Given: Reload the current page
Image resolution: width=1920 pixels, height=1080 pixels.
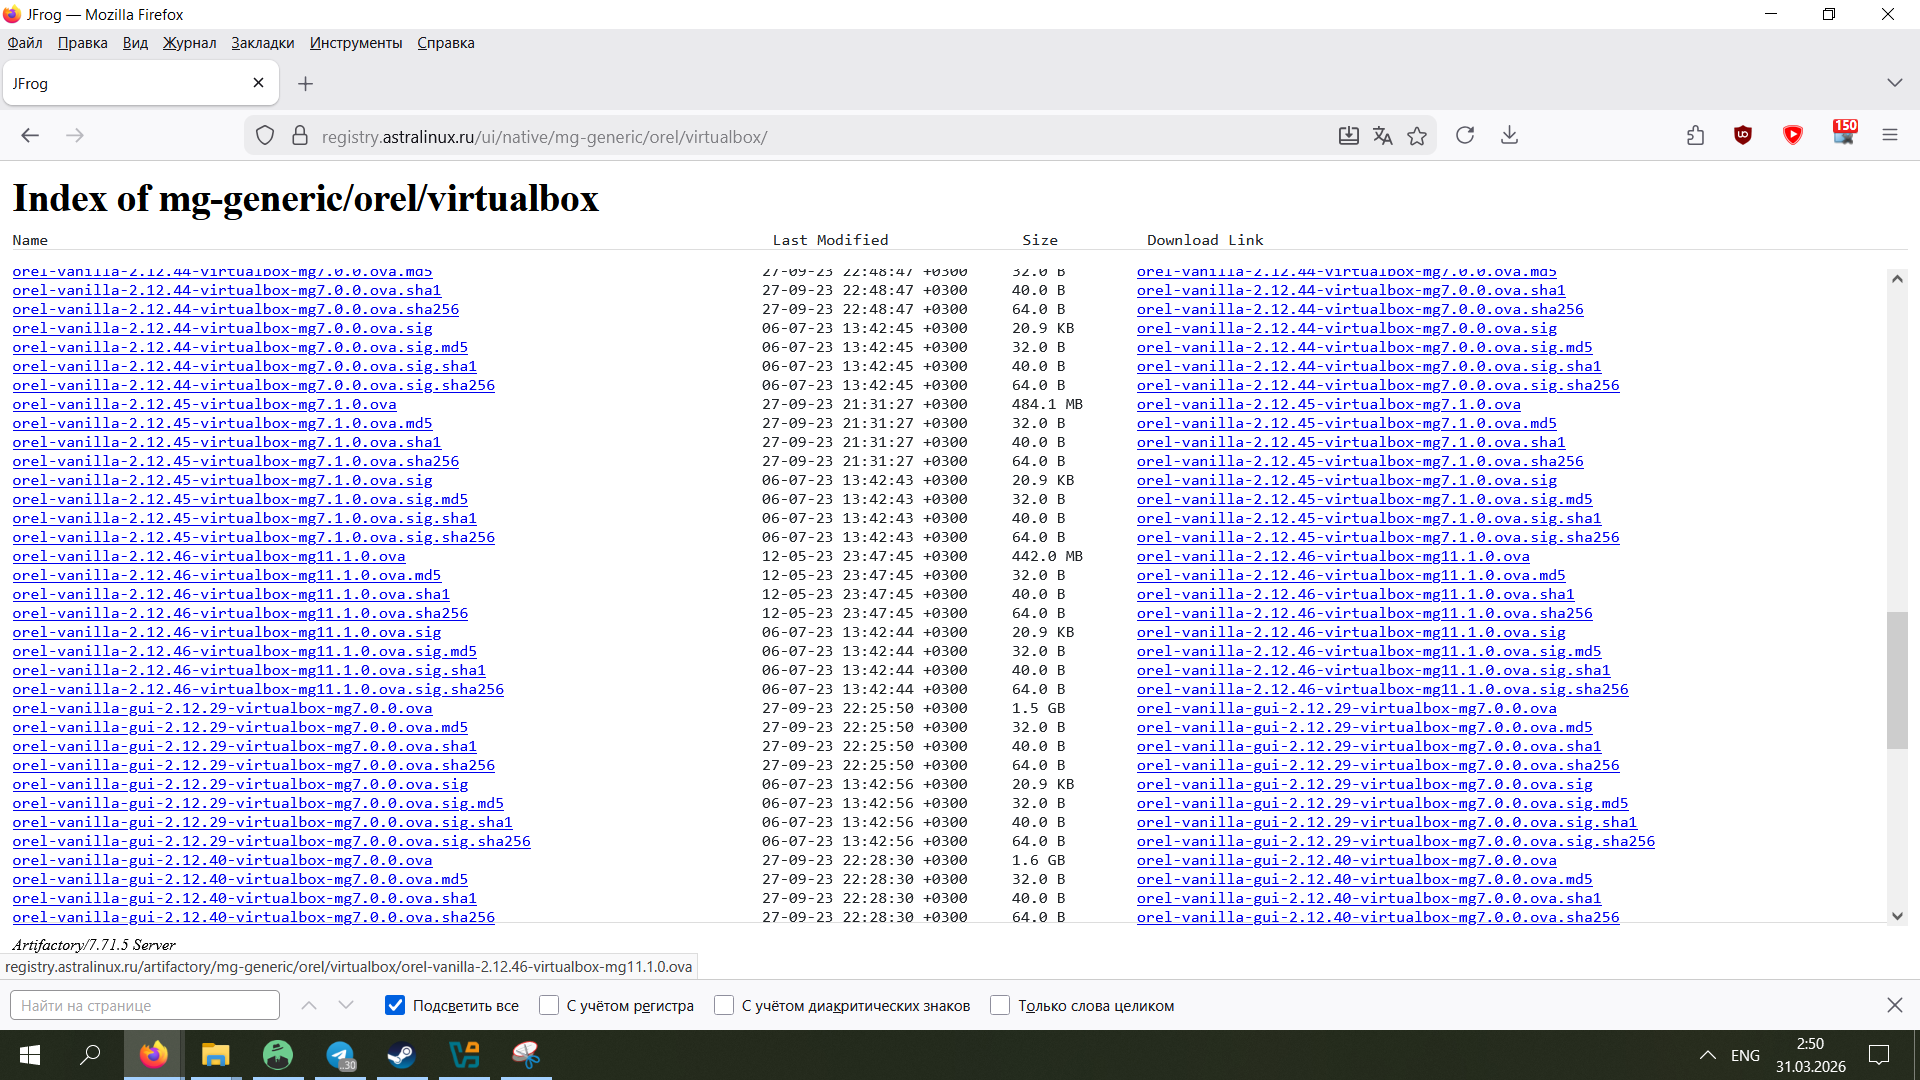Looking at the screenshot, I should pos(1465,136).
